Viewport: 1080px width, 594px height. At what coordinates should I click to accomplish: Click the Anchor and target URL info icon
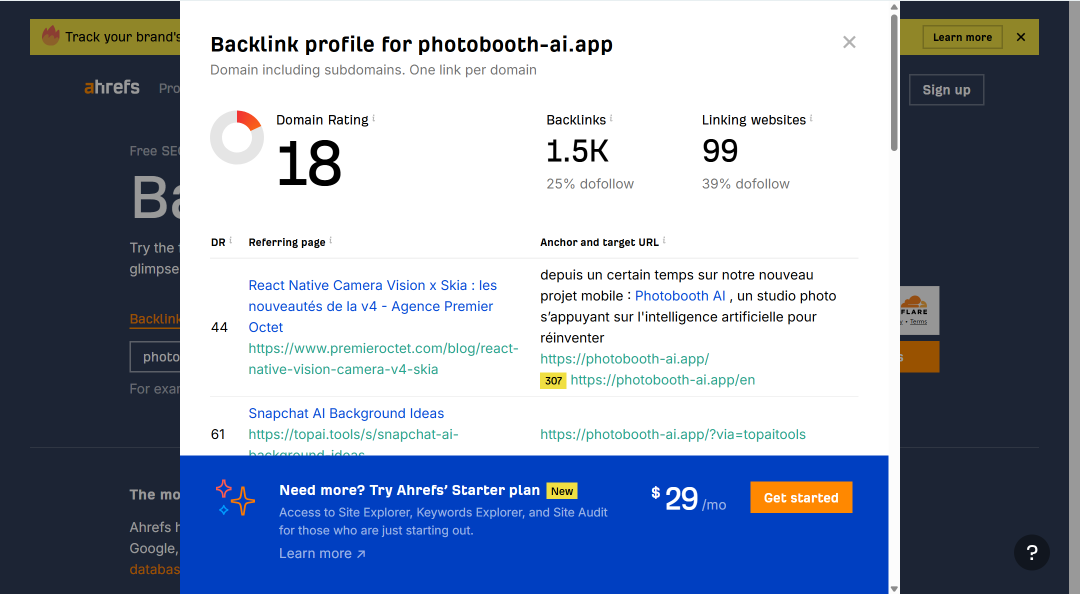tap(664, 240)
